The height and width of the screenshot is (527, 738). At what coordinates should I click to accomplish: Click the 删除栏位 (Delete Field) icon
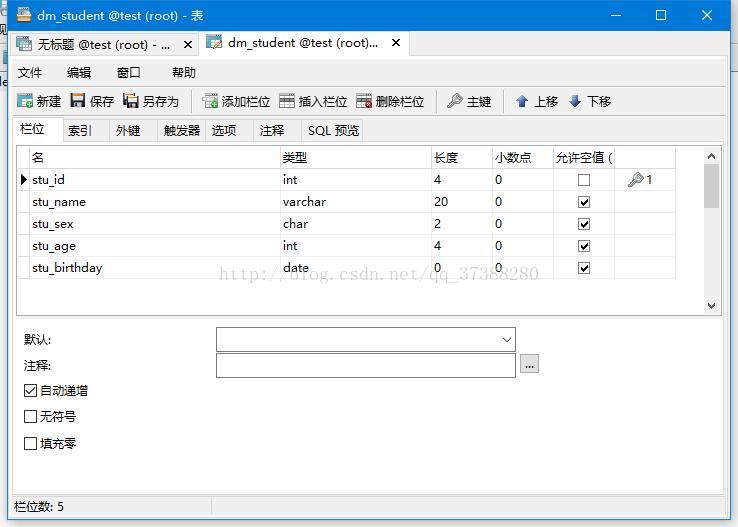(x=364, y=101)
